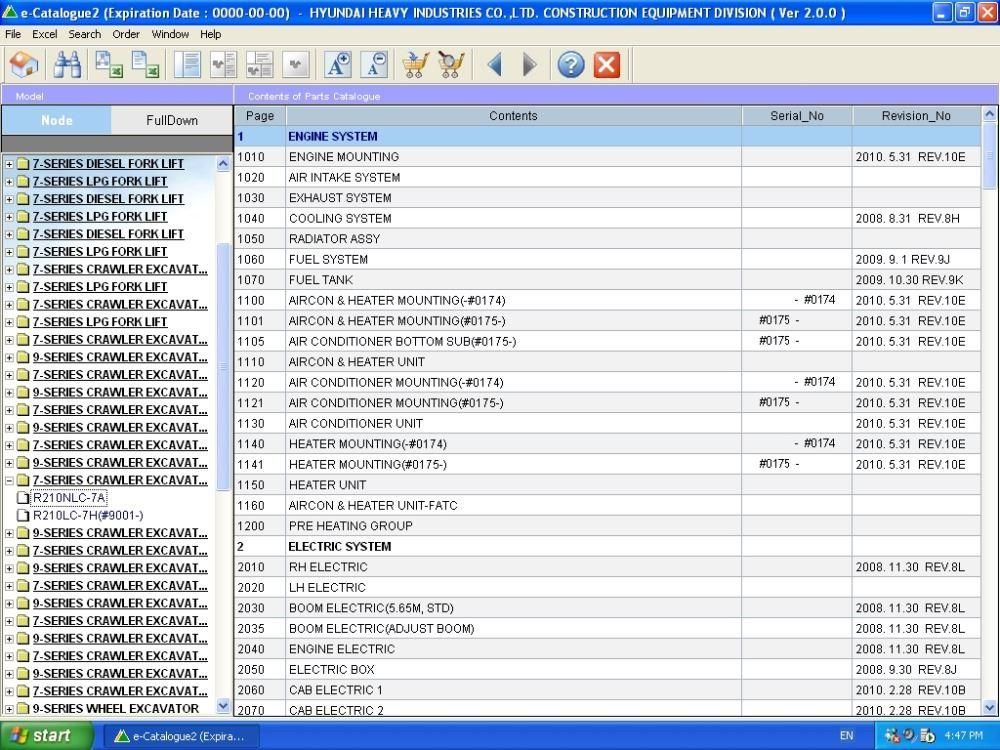Expand the 9-SERIES WHEEL EXCAVATOR node
The image size is (1000, 750).
click(x=10, y=709)
